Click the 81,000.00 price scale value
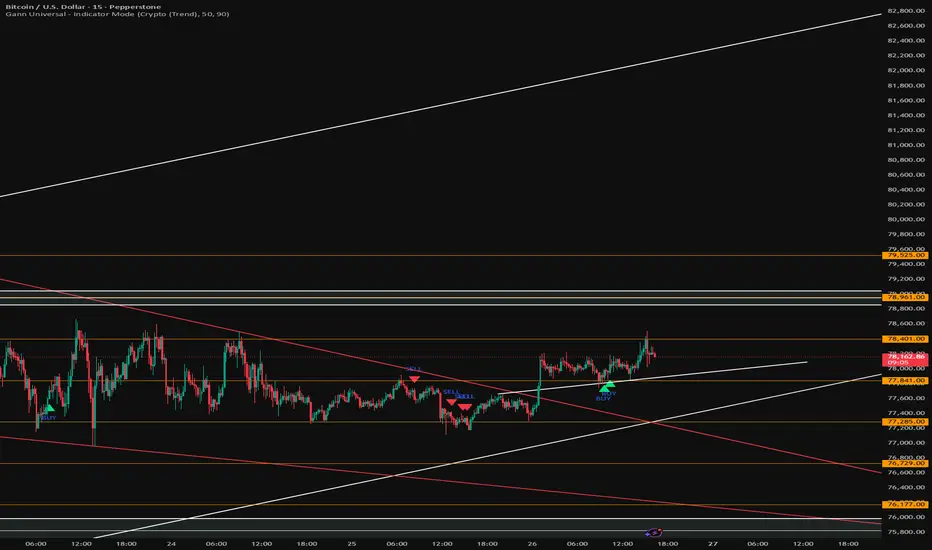Screen dimensions: 932x550 pos(906,145)
